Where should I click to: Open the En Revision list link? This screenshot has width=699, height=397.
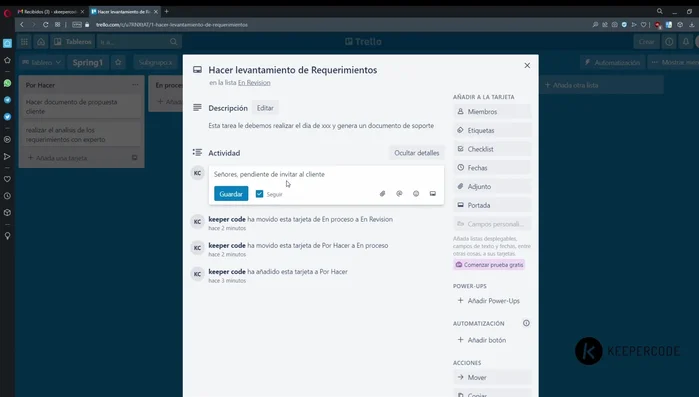coord(254,83)
